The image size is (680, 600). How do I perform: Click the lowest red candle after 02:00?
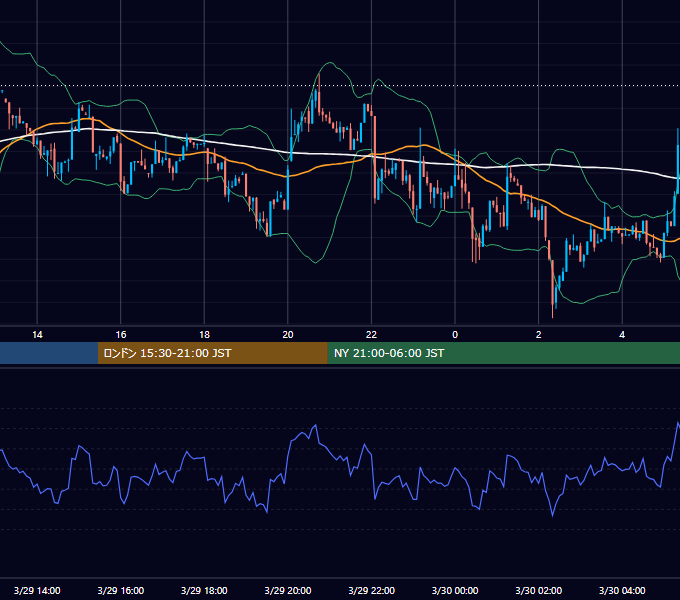click(x=552, y=289)
